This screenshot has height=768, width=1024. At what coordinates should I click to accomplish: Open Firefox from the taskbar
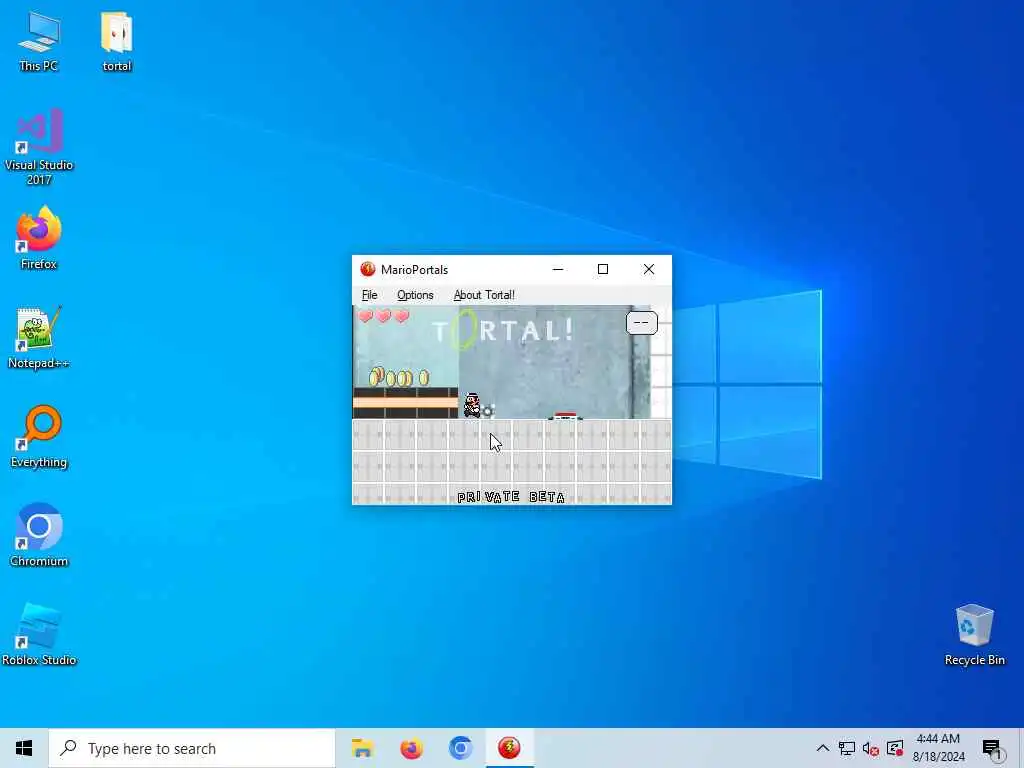pos(411,748)
